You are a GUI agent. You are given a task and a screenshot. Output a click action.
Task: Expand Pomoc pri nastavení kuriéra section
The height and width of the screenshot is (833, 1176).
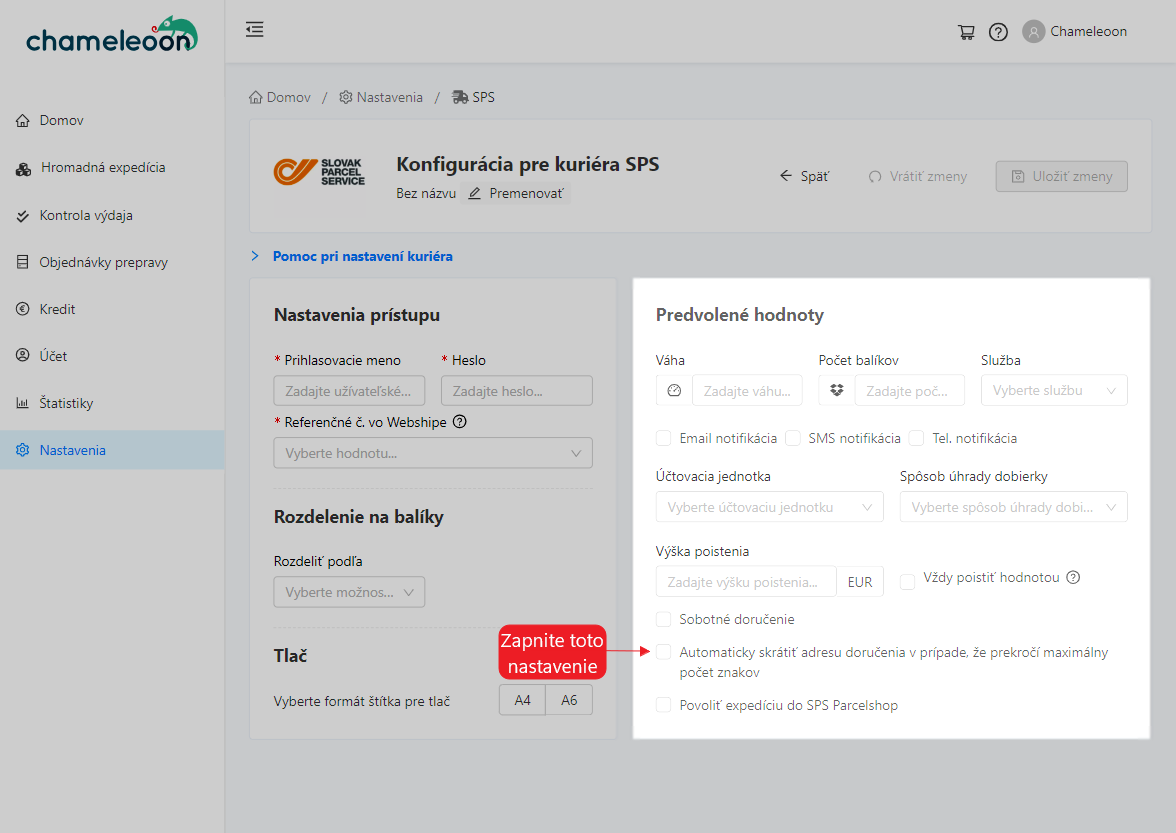362,256
